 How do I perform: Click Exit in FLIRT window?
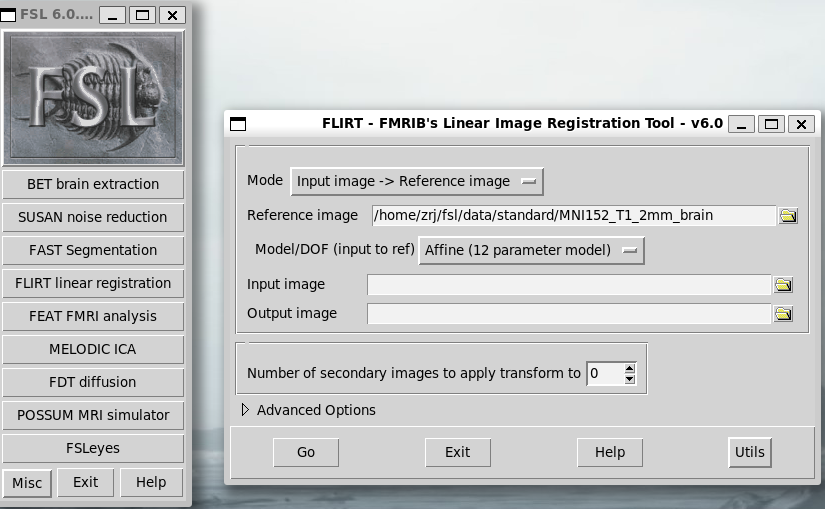458,452
